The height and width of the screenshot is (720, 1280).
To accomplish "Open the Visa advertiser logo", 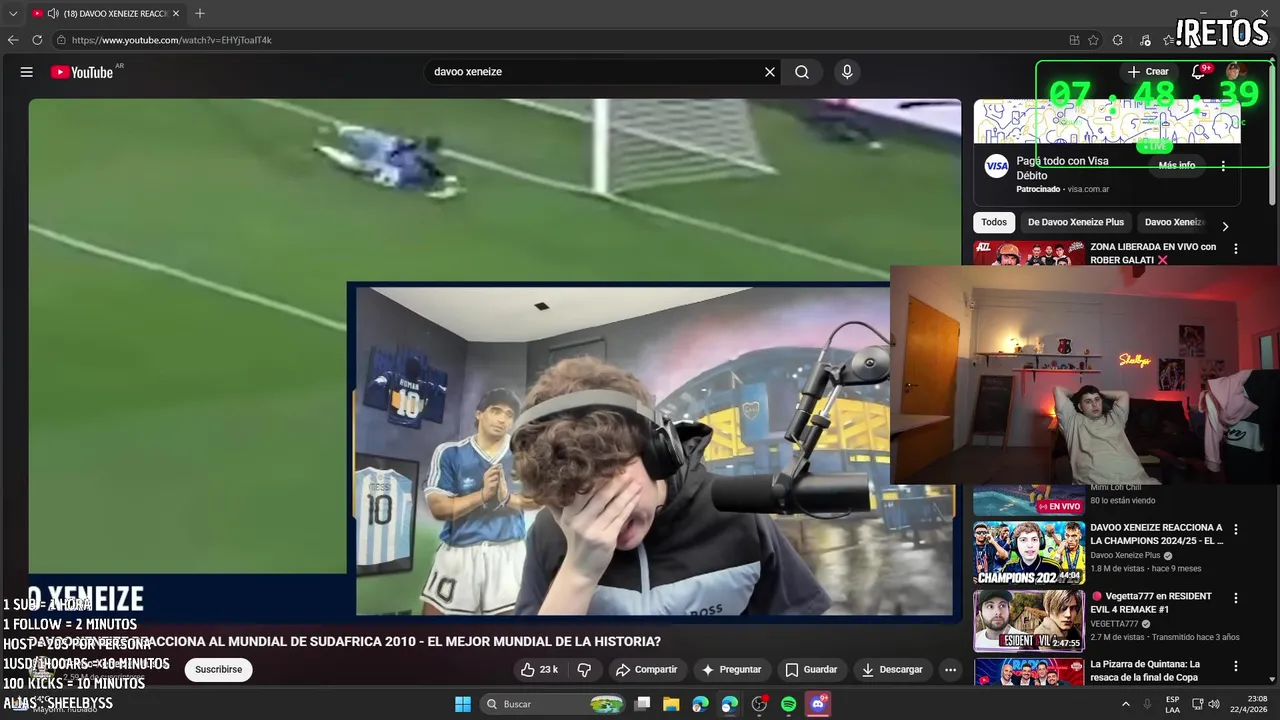I will pos(996,167).
